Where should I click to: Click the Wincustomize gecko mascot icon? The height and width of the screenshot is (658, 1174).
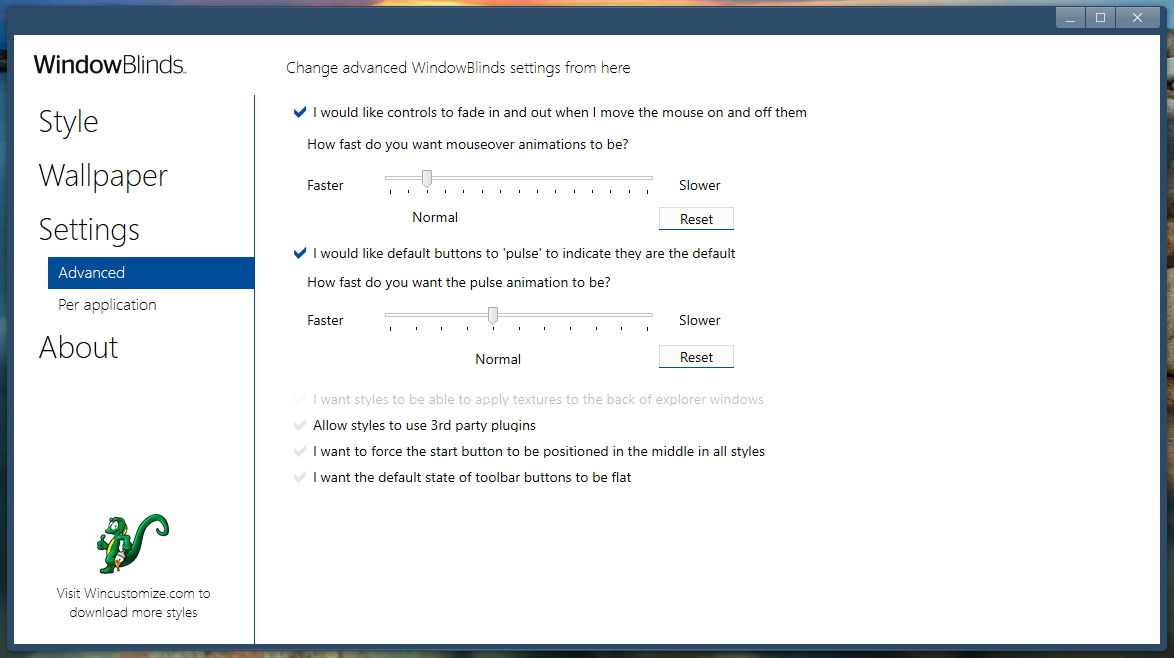(133, 543)
